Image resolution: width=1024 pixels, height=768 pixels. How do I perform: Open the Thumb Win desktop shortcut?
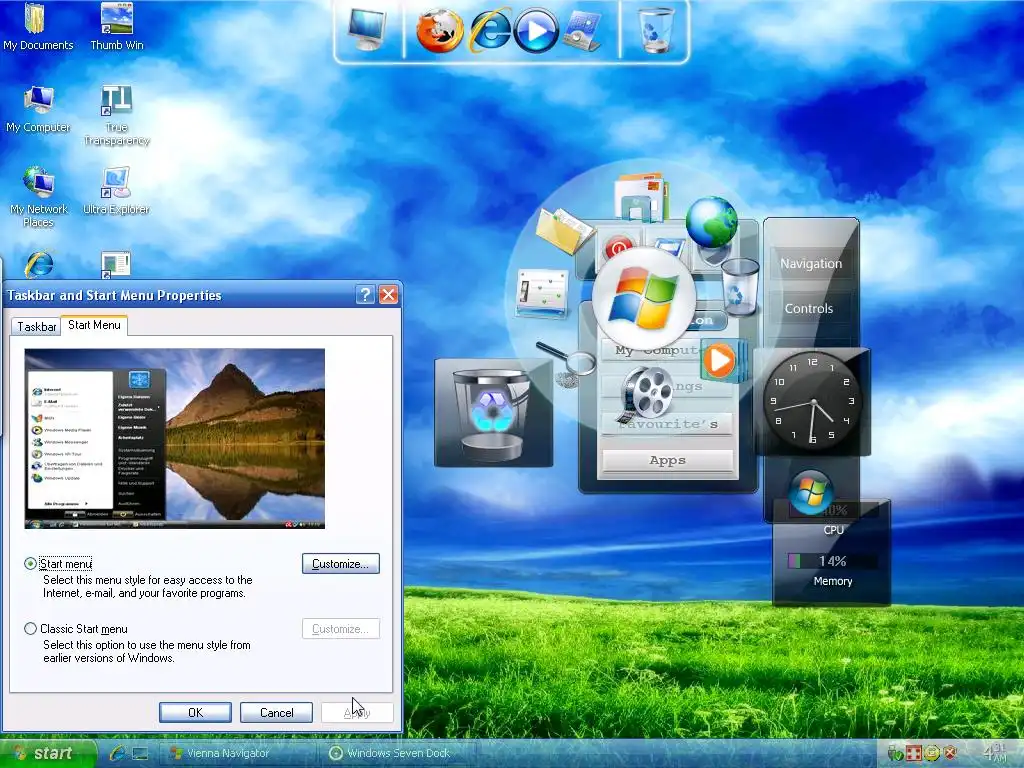coord(117,26)
